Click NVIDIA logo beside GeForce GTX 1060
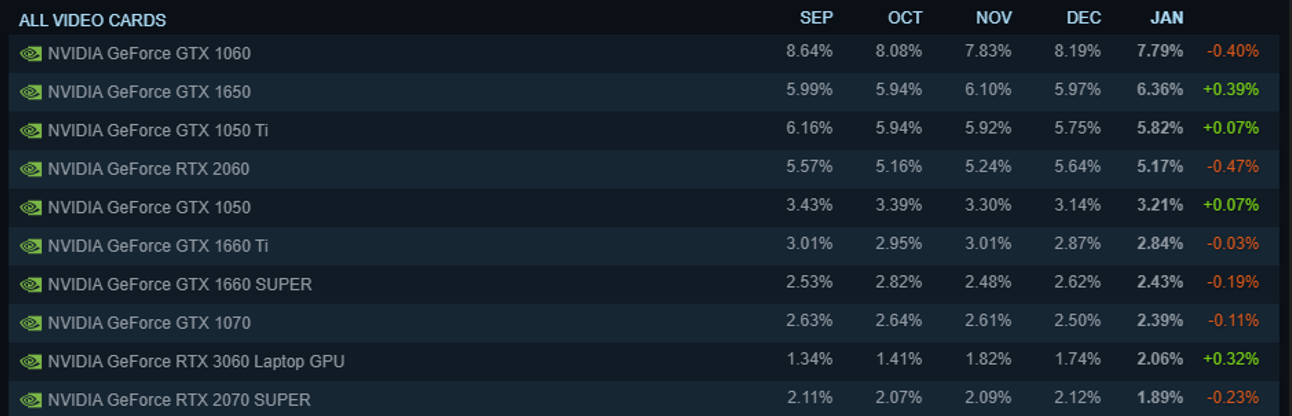The image size is (1292, 416). pos(30,54)
